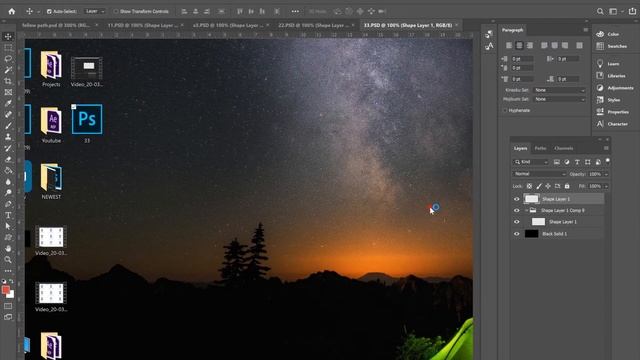Open the Swatches panel icon
Viewport: 640px width, 360px height.
(x=600, y=46)
